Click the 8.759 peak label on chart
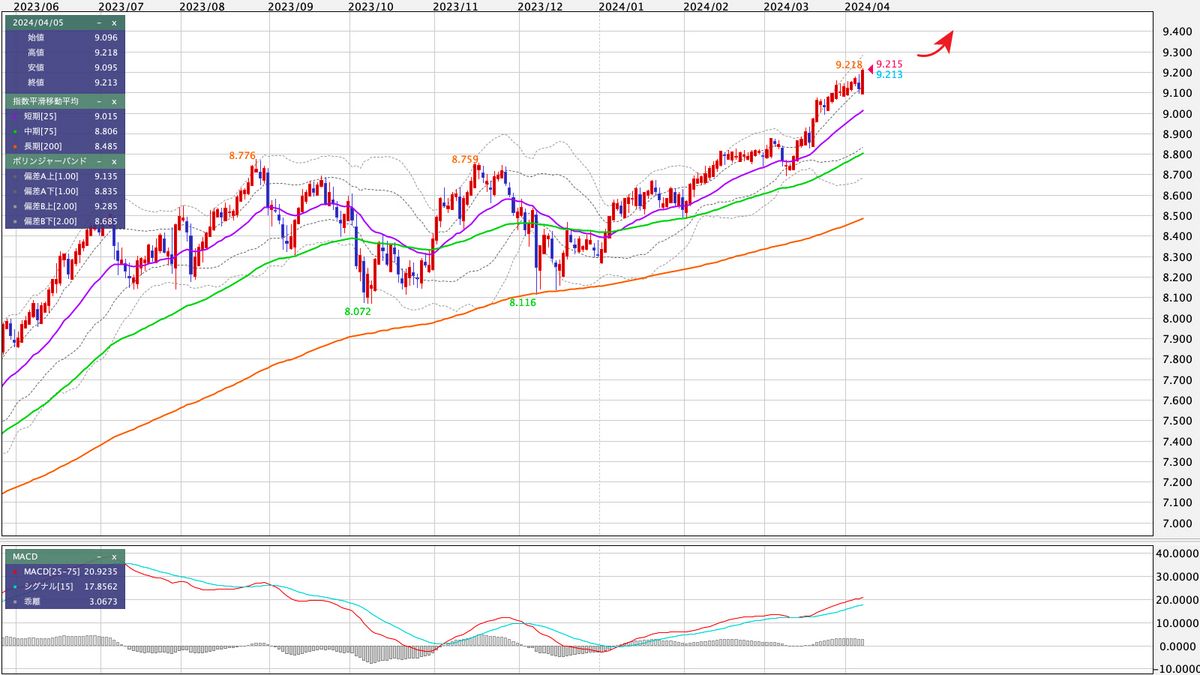Image resolution: width=1200 pixels, height=675 pixels. [x=465, y=159]
